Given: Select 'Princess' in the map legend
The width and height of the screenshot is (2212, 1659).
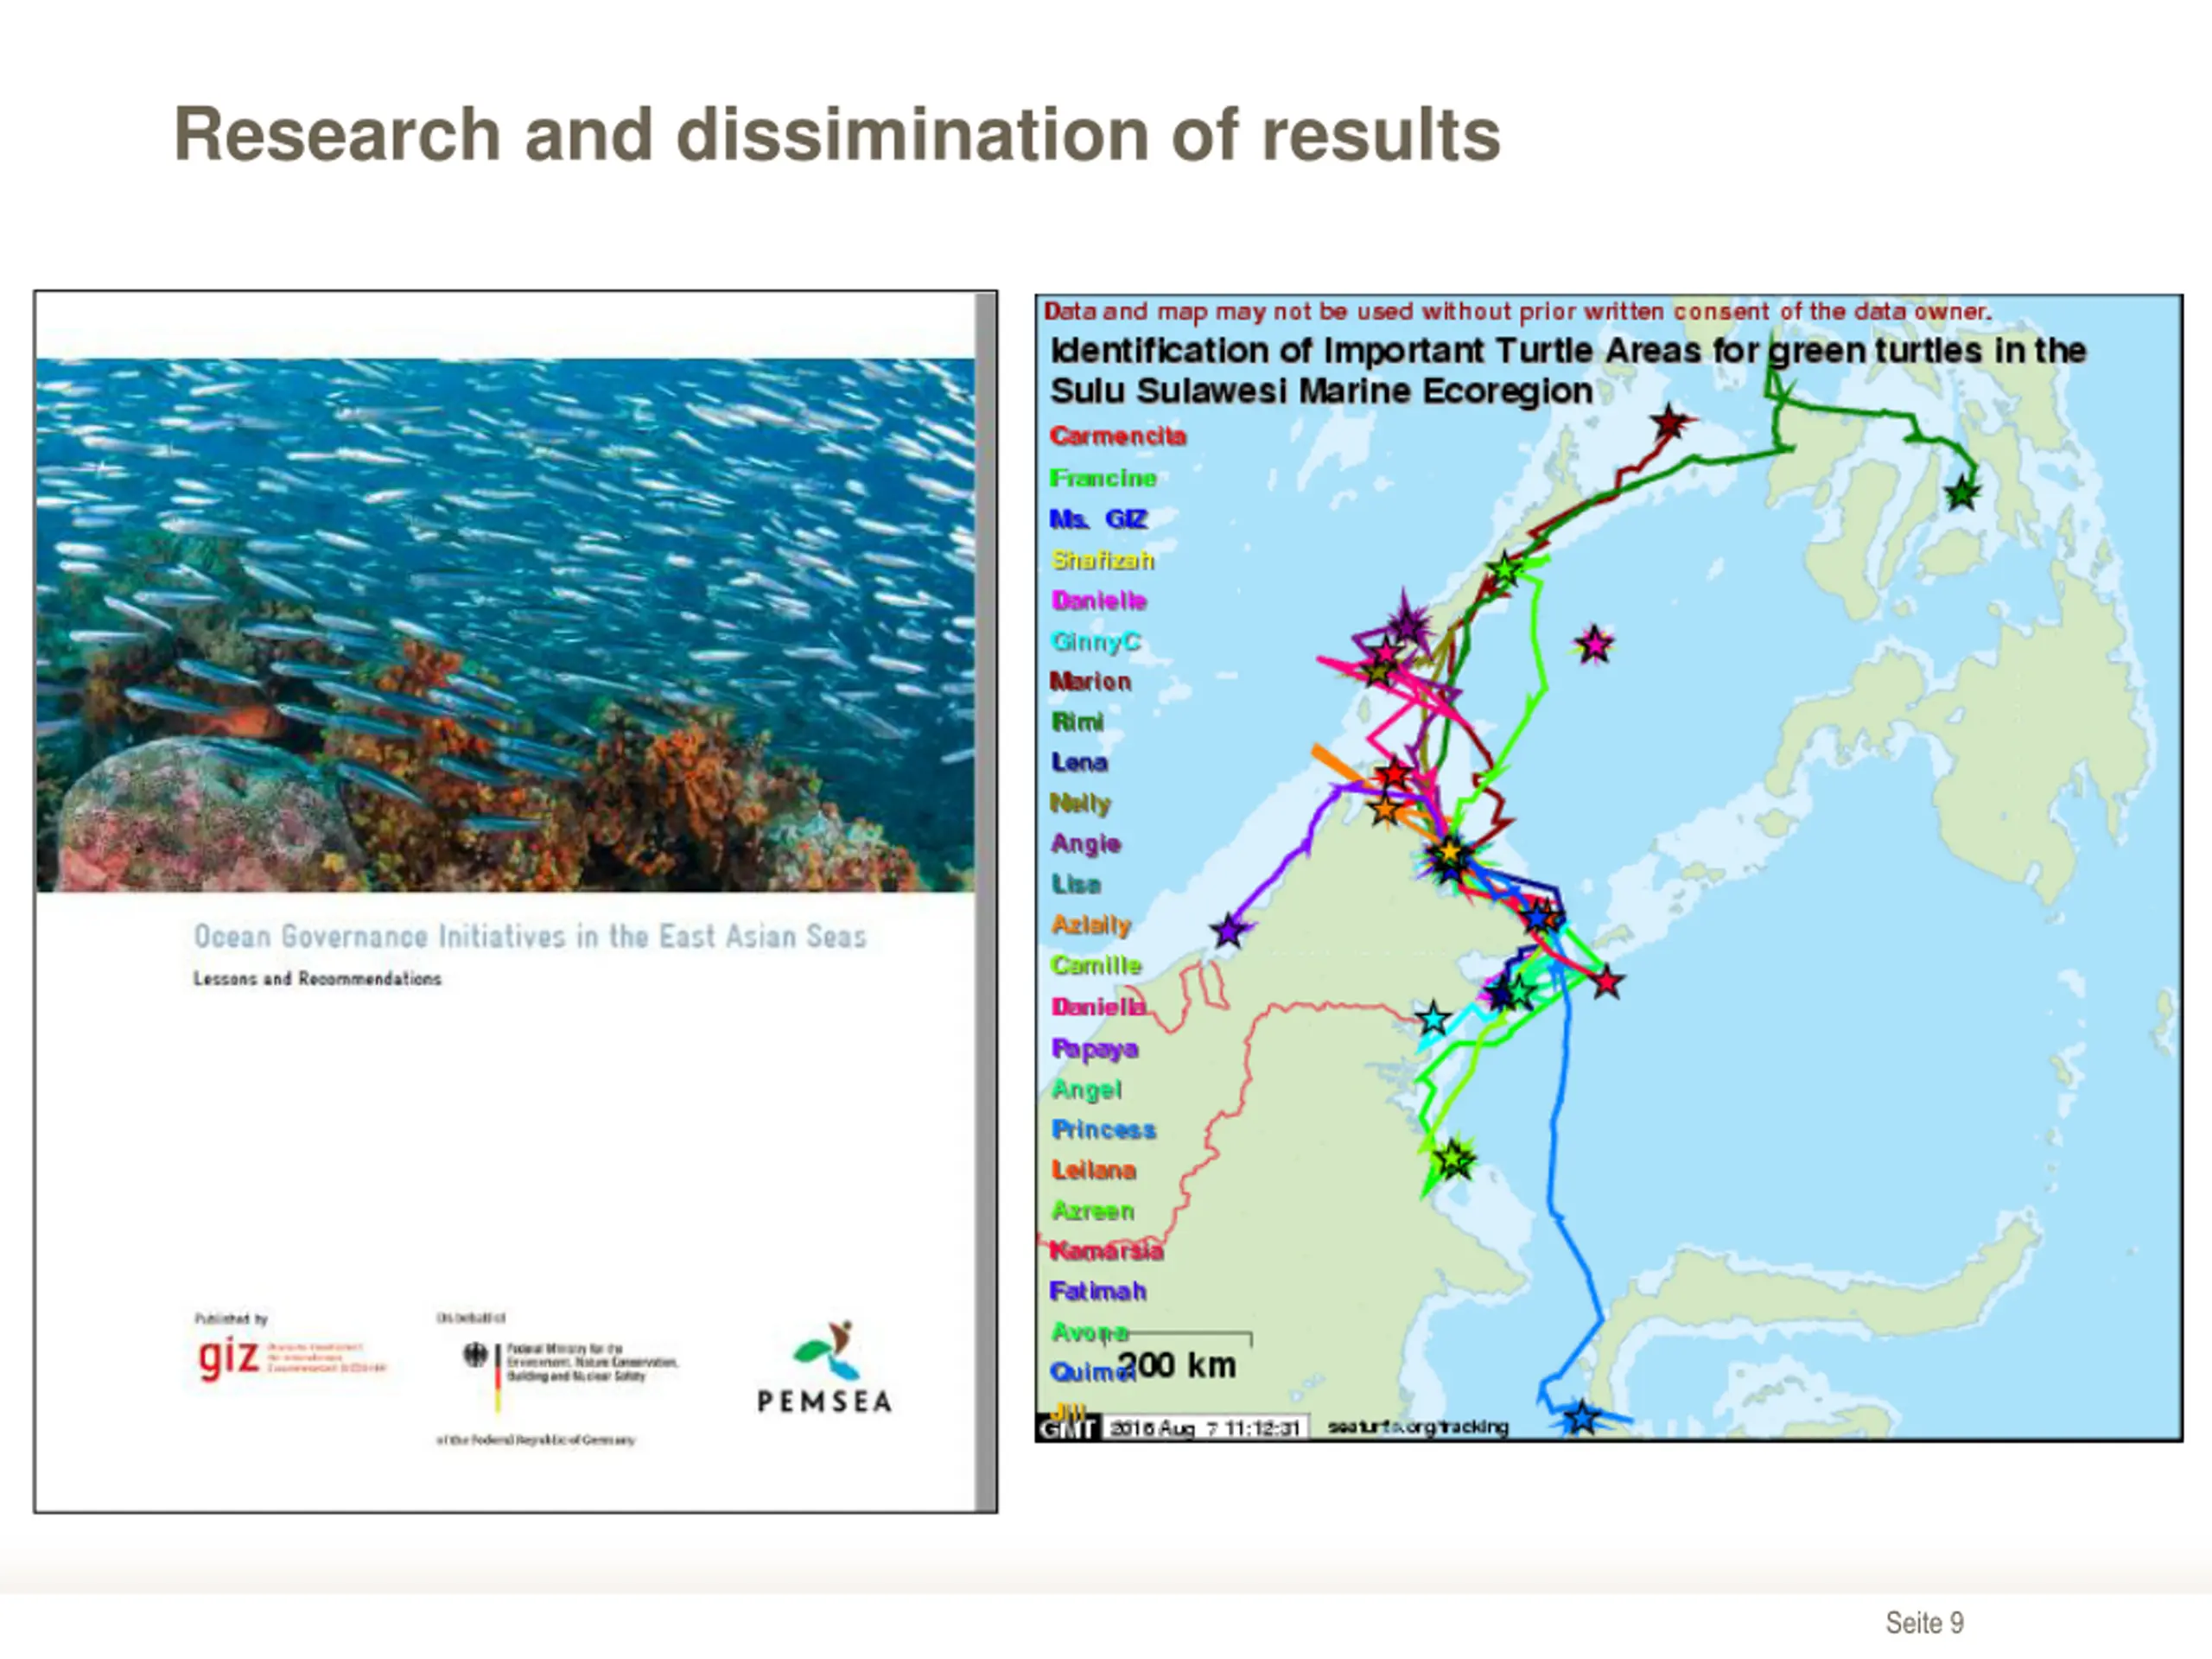Looking at the screenshot, I should 1103,1129.
